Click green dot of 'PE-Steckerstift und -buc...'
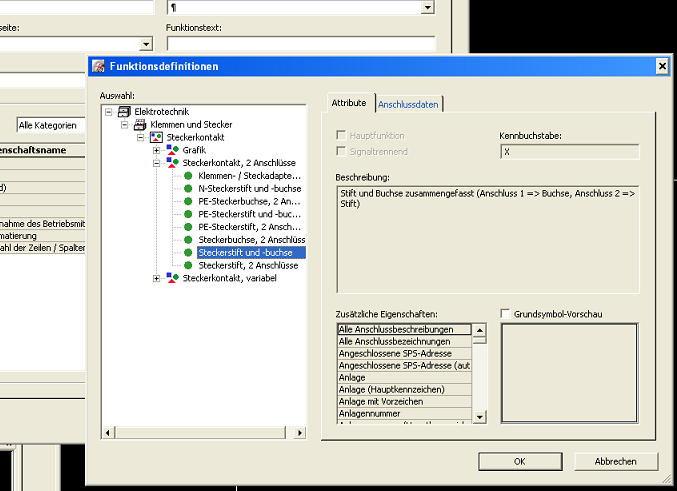 click(188, 214)
